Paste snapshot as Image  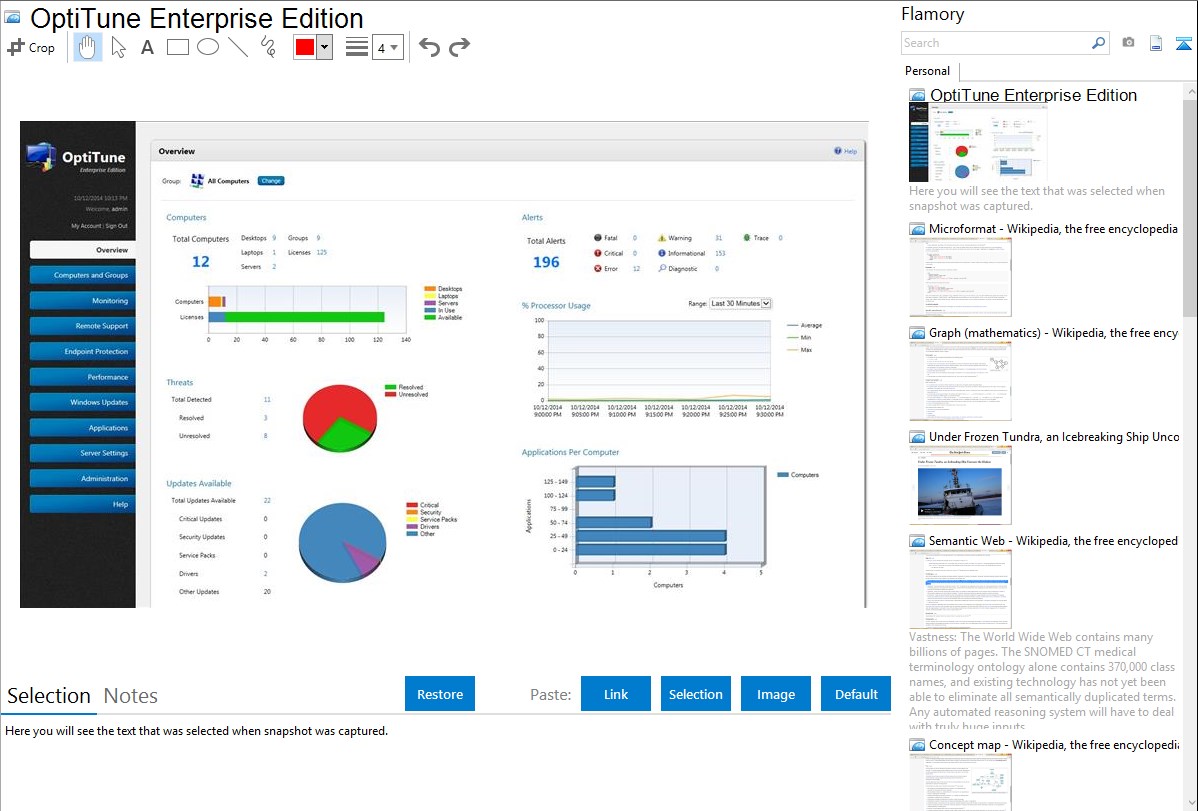pyautogui.click(x=776, y=694)
